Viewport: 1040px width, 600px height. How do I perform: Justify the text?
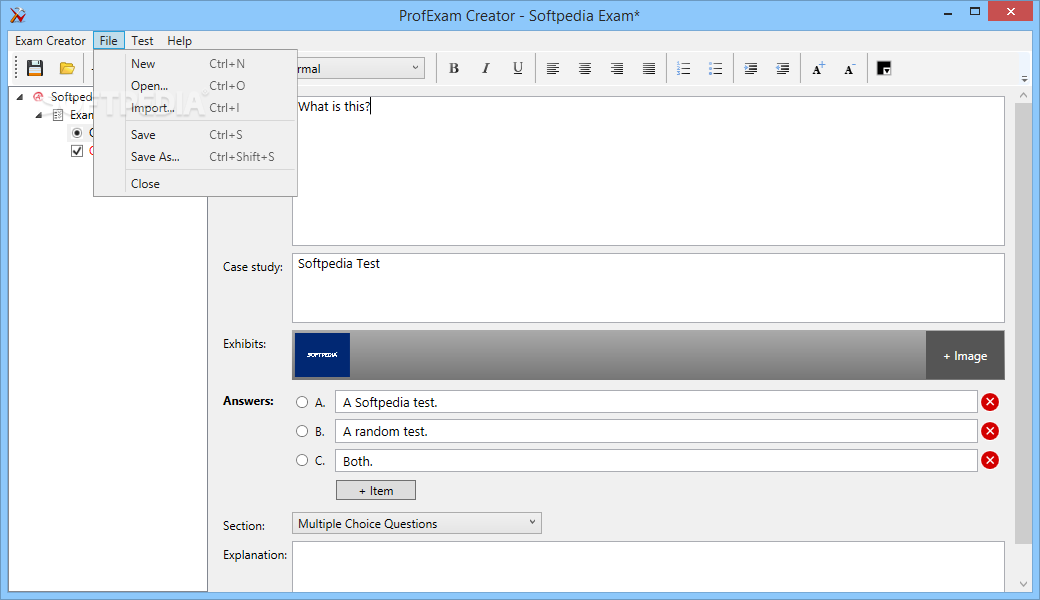click(x=649, y=68)
